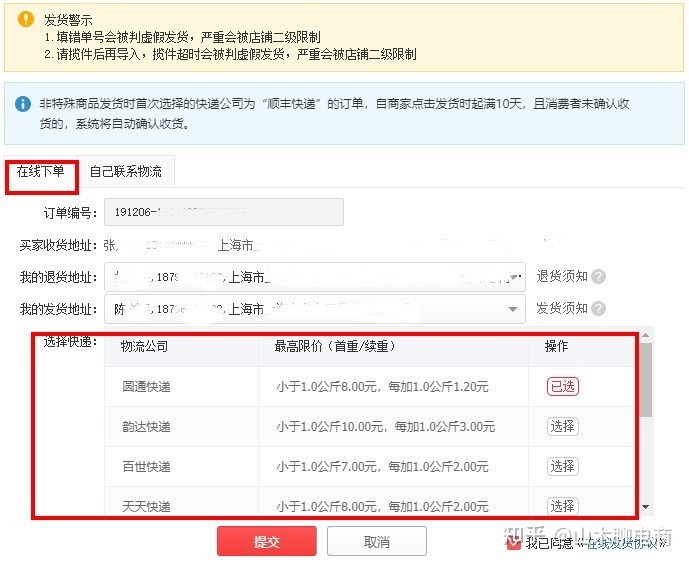Choose 韵达快递 with its 选择 button
This screenshot has width=689, height=564.
tap(562, 427)
